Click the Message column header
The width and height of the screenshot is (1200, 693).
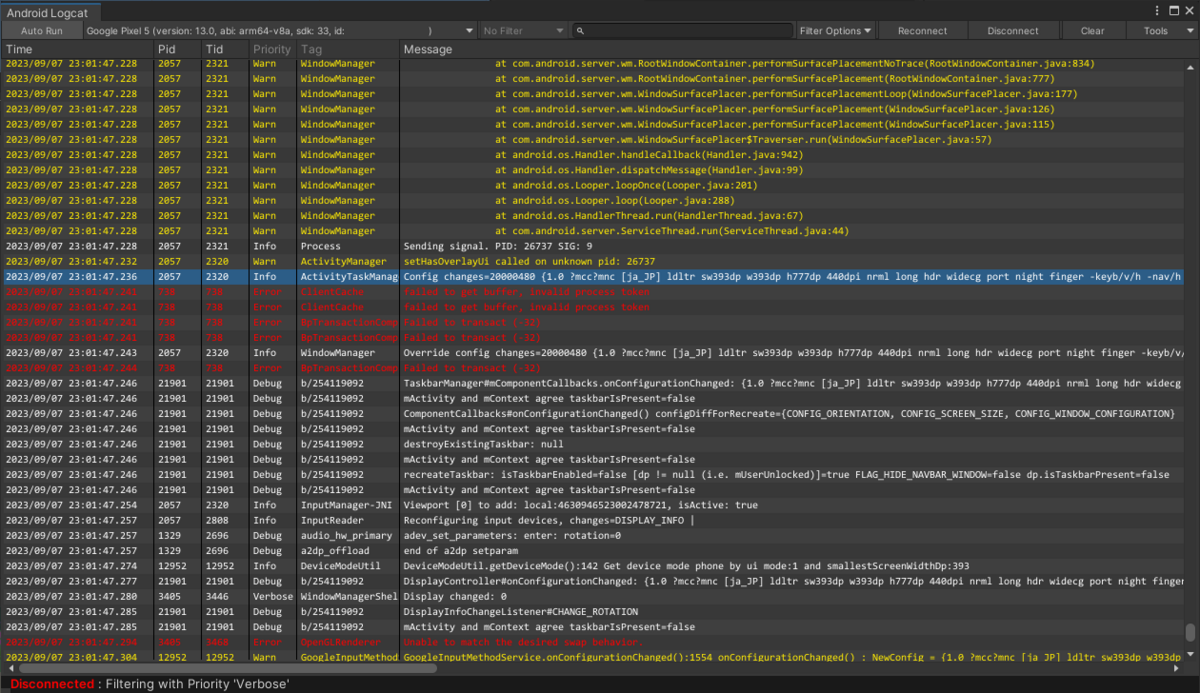click(791, 49)
